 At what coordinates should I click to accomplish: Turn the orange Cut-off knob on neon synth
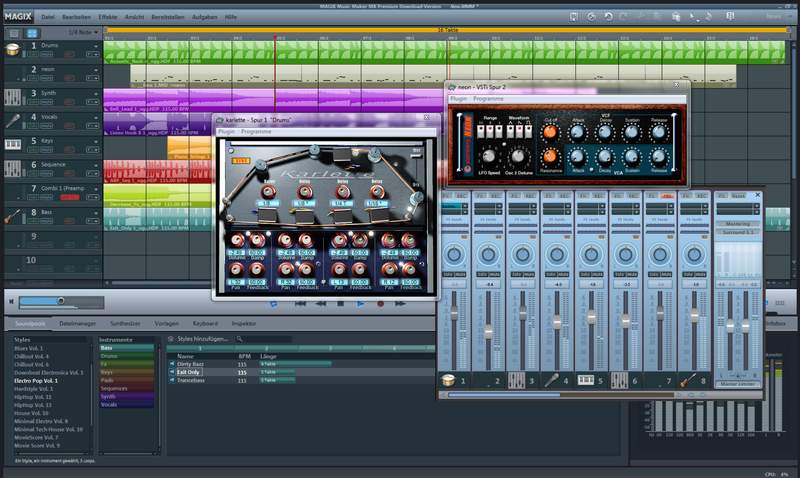click(550, 133)
